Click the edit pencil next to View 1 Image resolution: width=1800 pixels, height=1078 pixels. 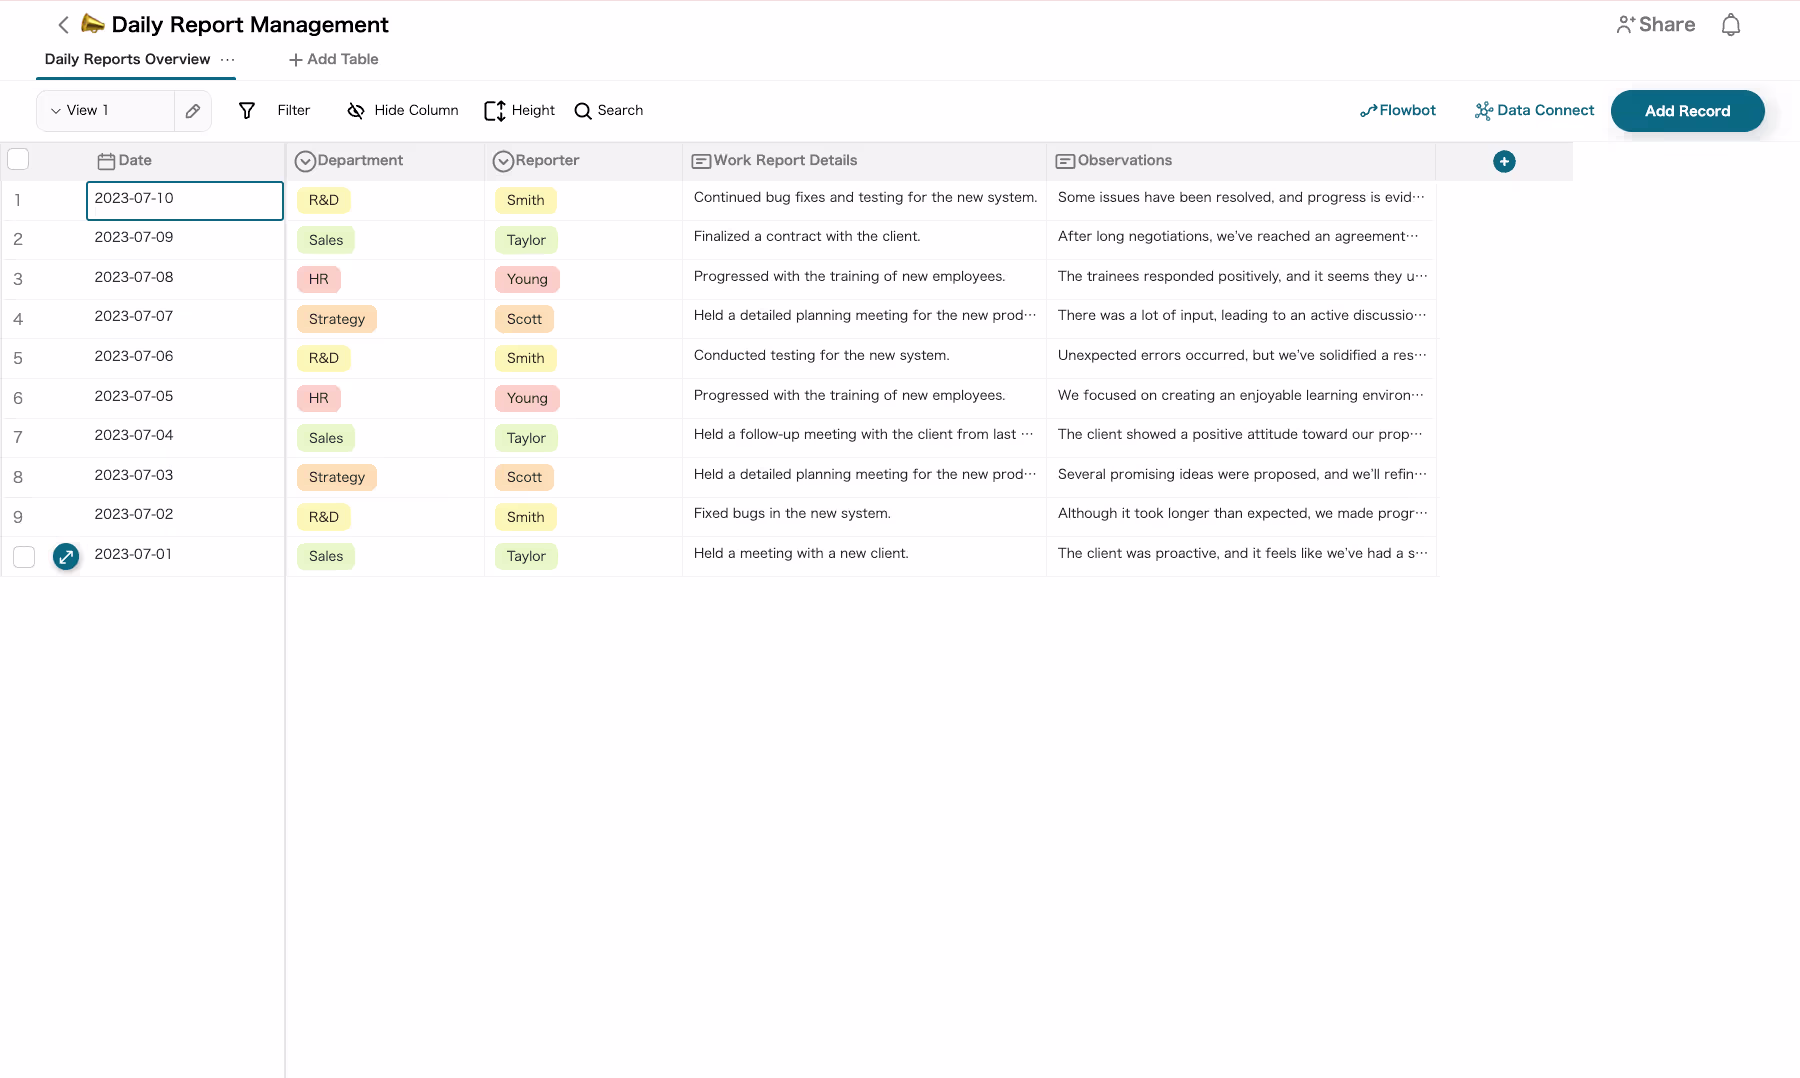pyautogui.click(x=193, y=110)
